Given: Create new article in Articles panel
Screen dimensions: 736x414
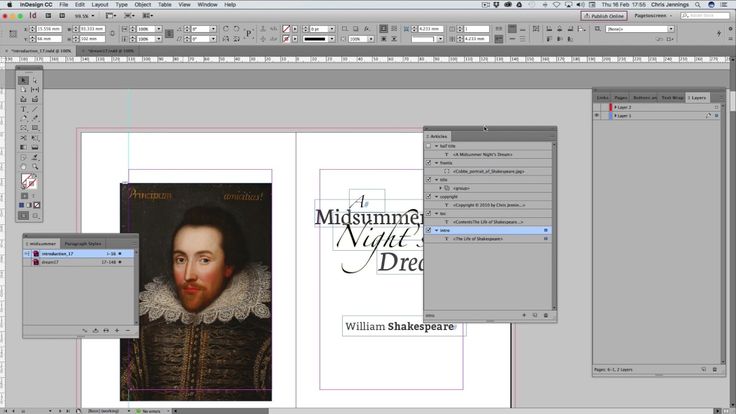Looking at the screenshot, I should click(x=534, y=315).
